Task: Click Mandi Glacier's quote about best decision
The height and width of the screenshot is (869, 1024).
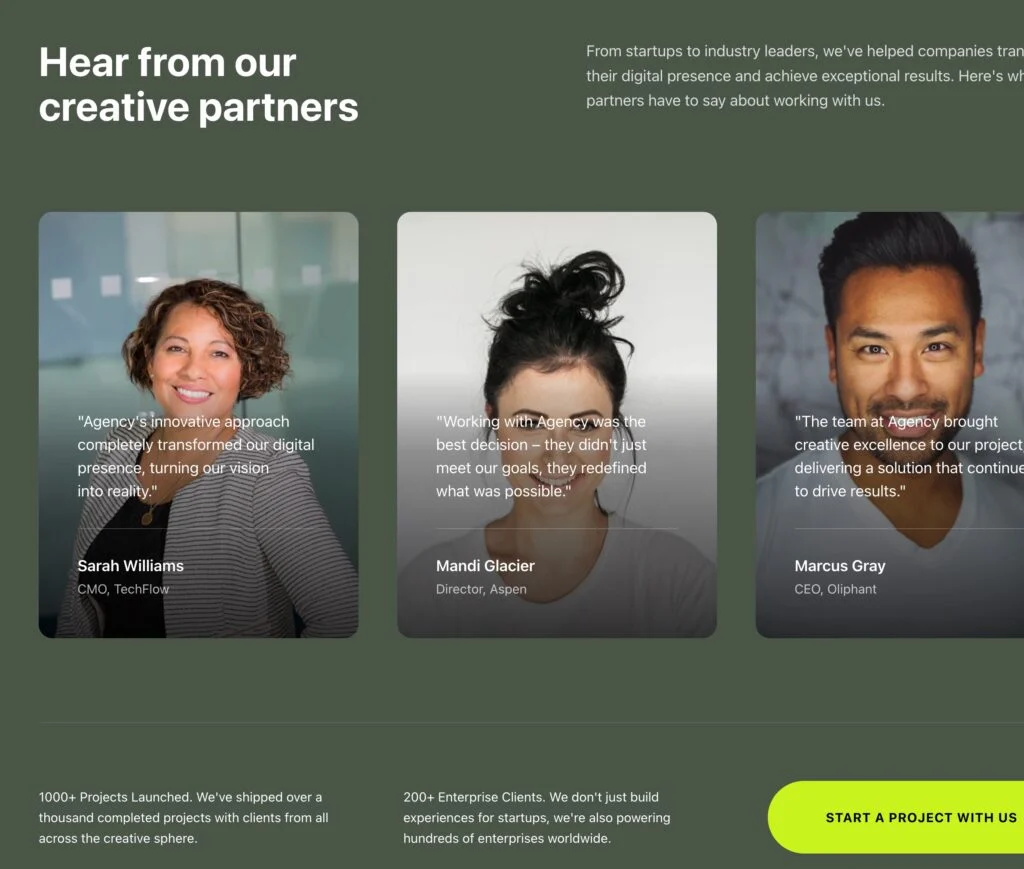Action: click(x=541, y=456)
